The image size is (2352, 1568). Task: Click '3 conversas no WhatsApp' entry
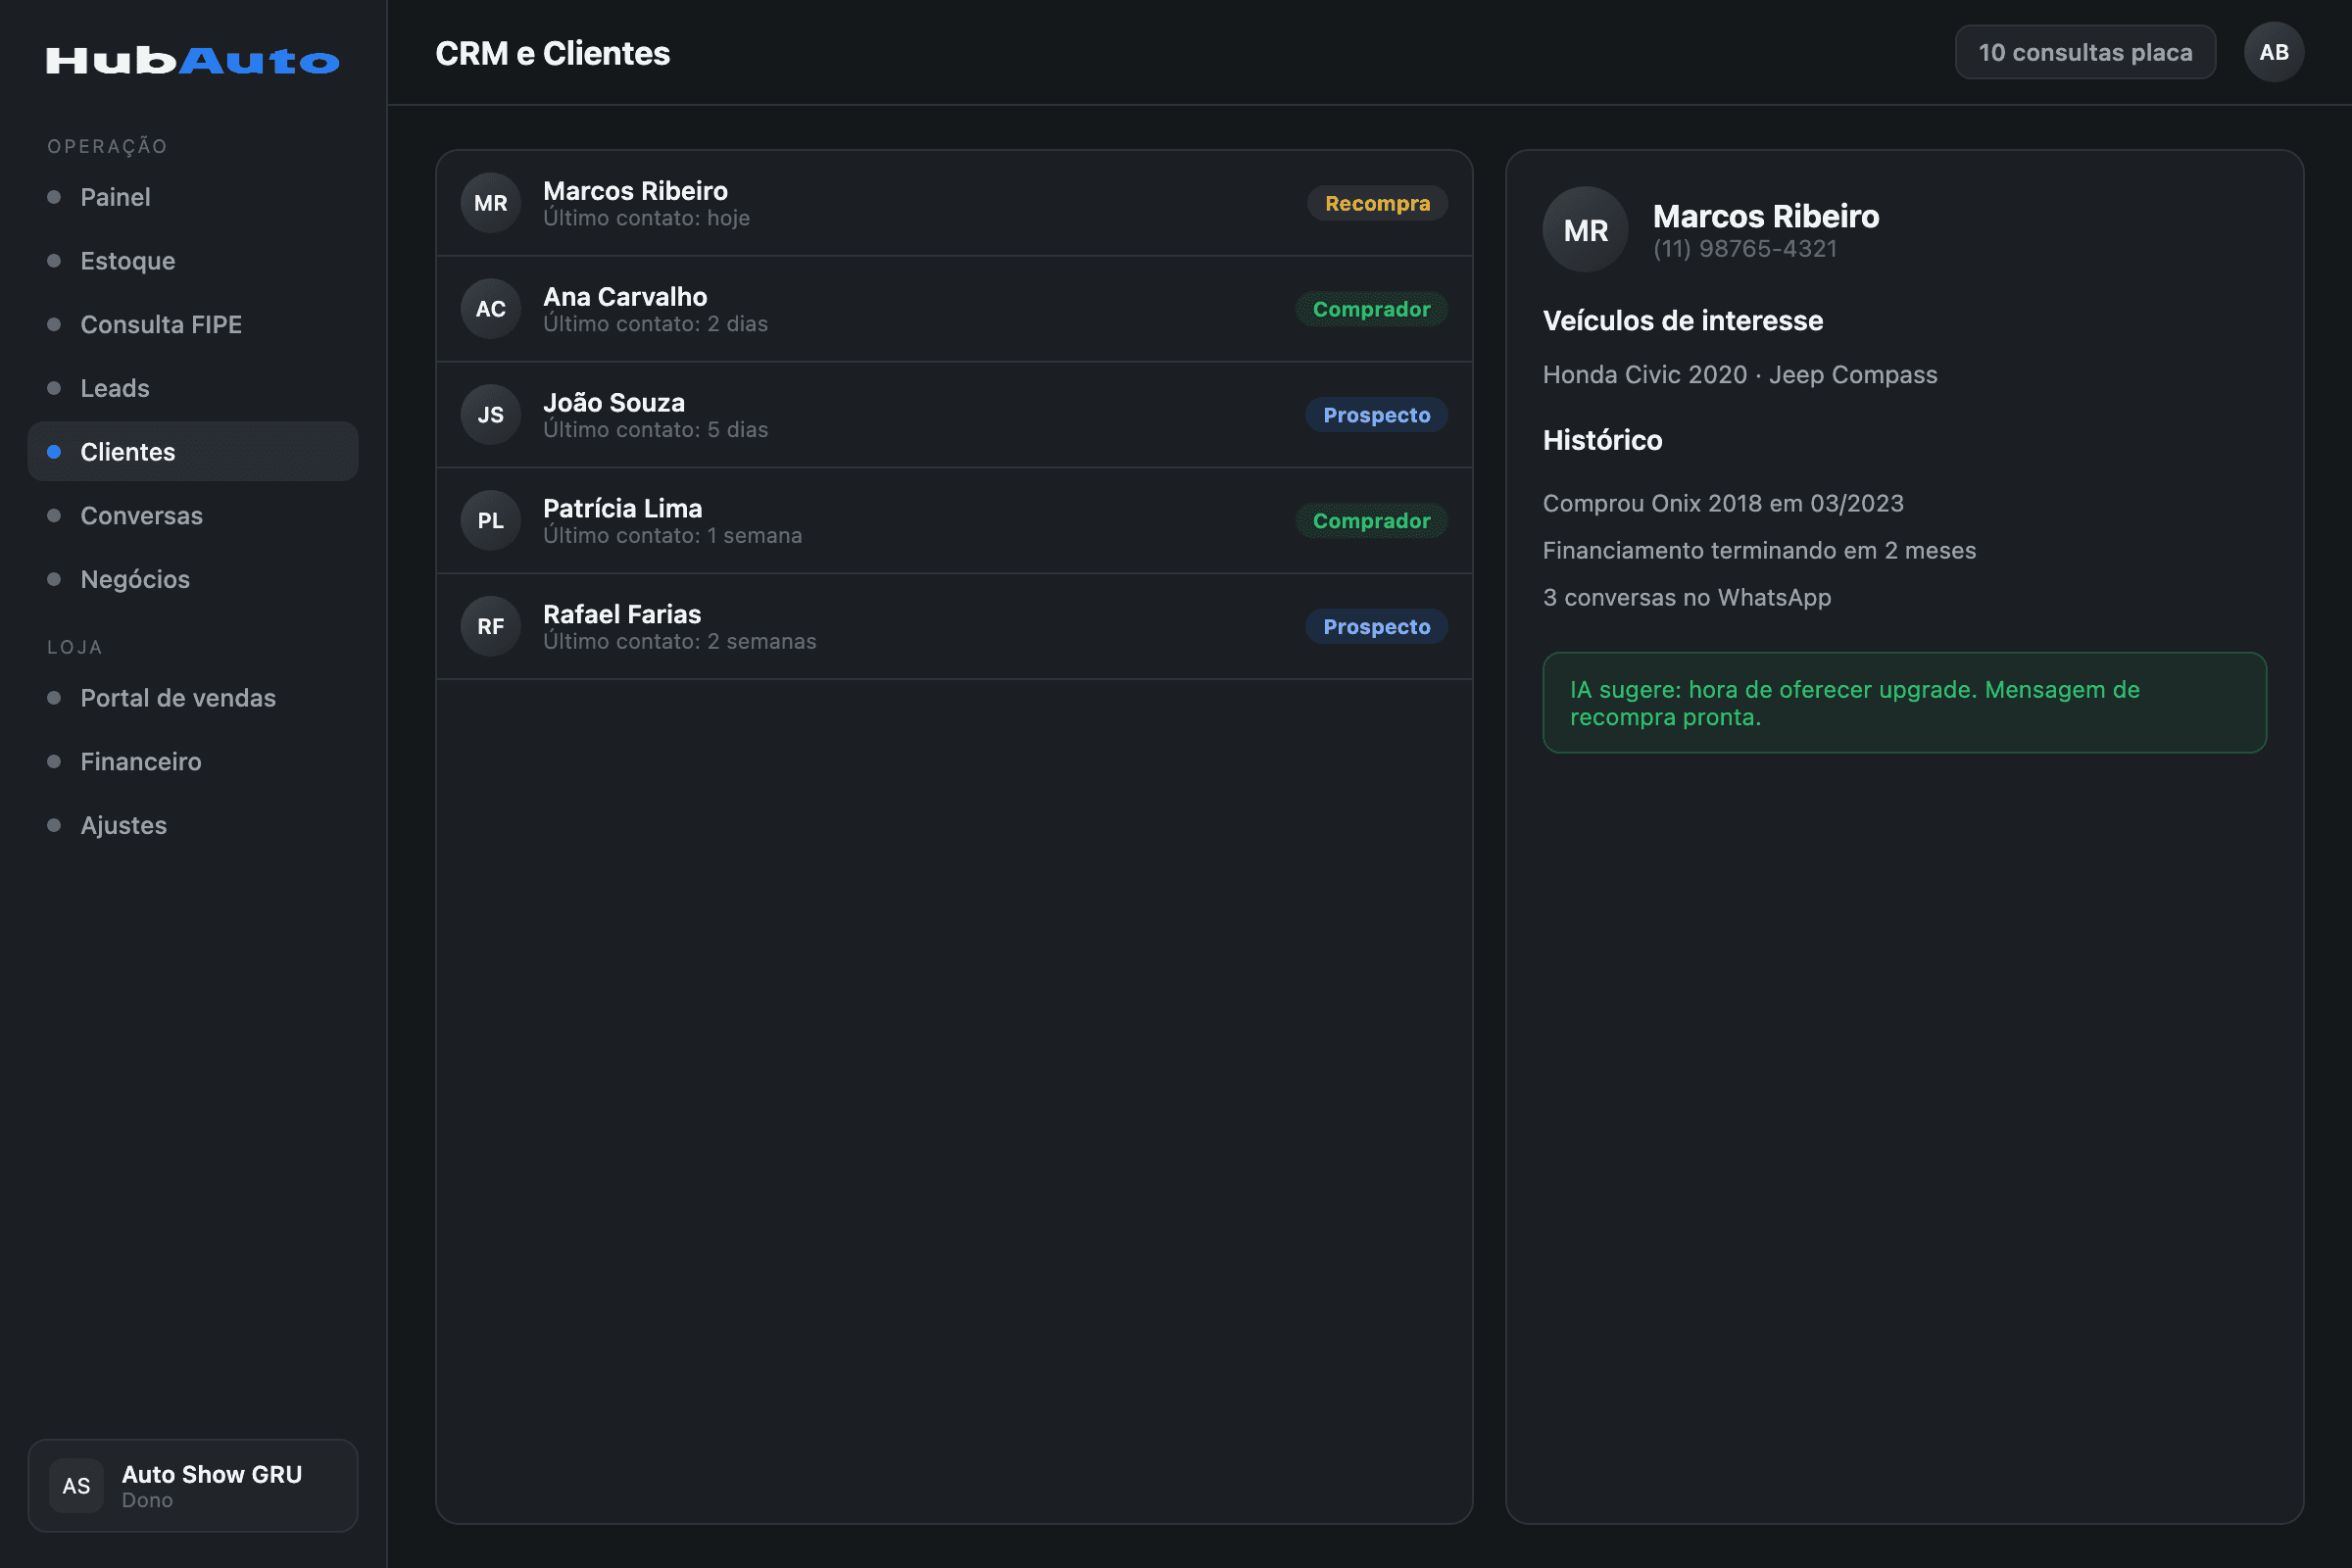tap(1686, 598)
